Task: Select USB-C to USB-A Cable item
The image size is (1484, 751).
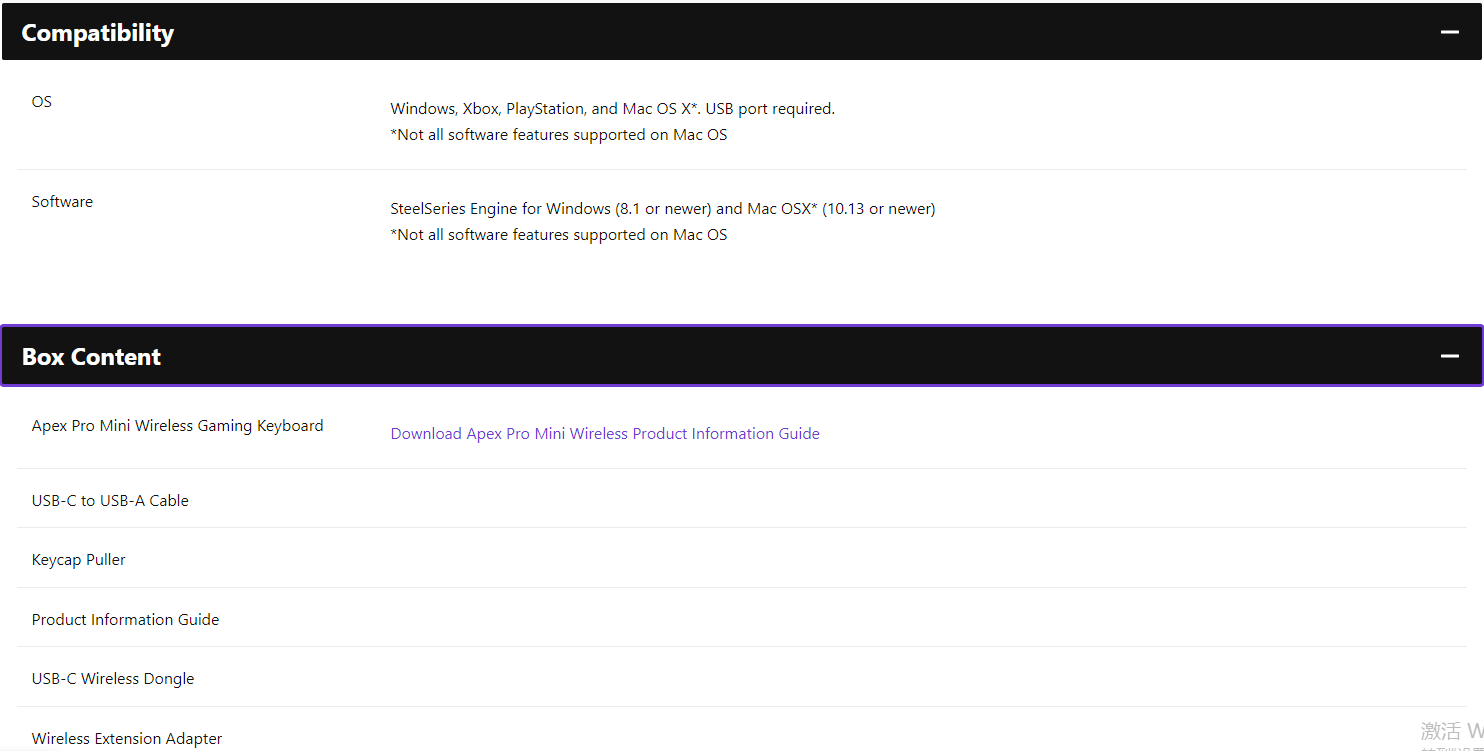Action: click(110, 501)
